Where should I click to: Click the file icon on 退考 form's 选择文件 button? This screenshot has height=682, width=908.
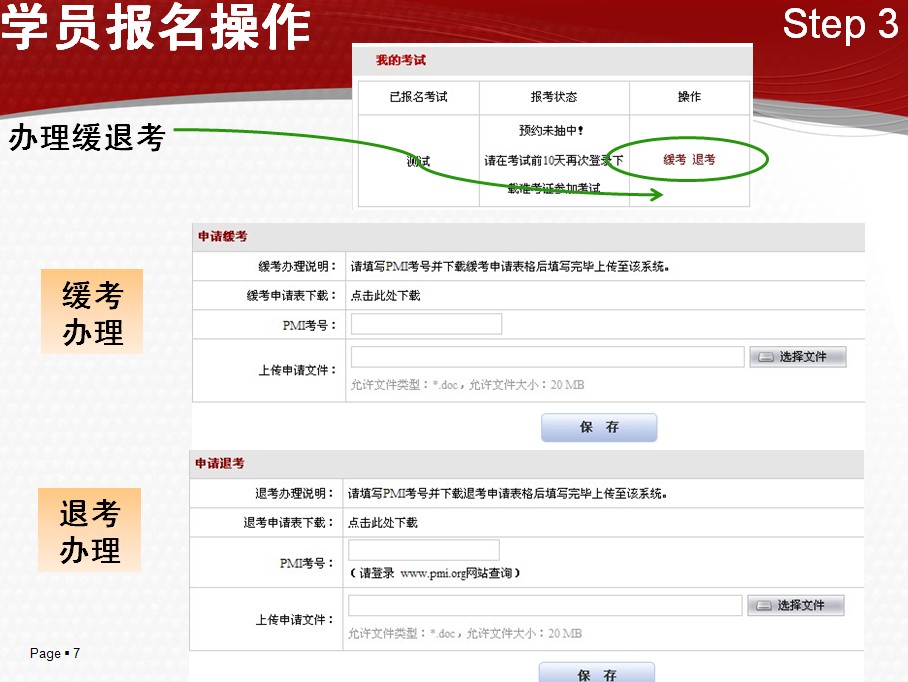click(764, 605)
